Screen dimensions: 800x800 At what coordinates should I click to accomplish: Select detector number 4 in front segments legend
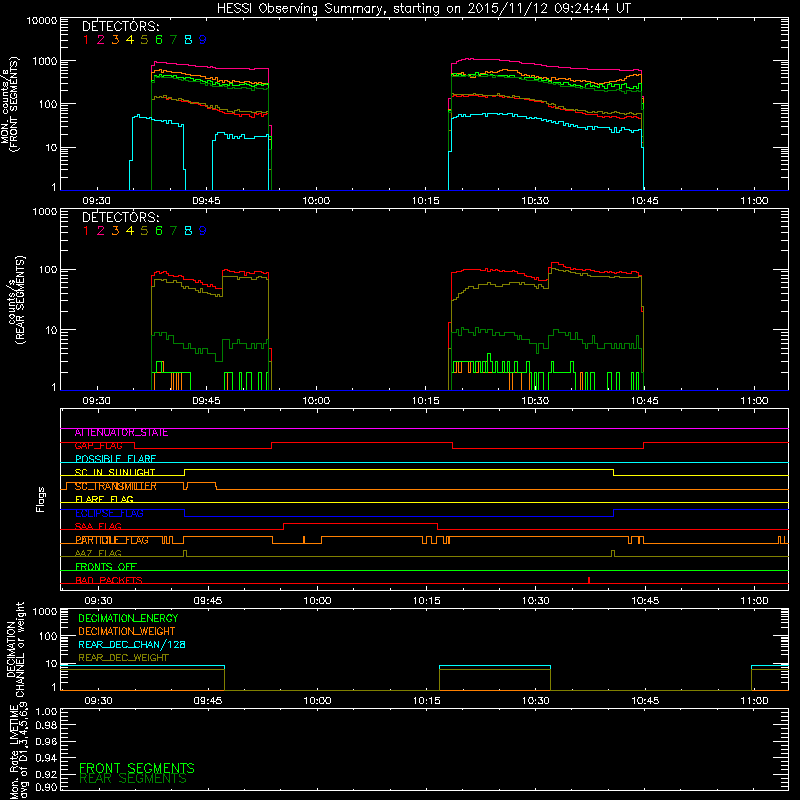(x=130, y=40)
